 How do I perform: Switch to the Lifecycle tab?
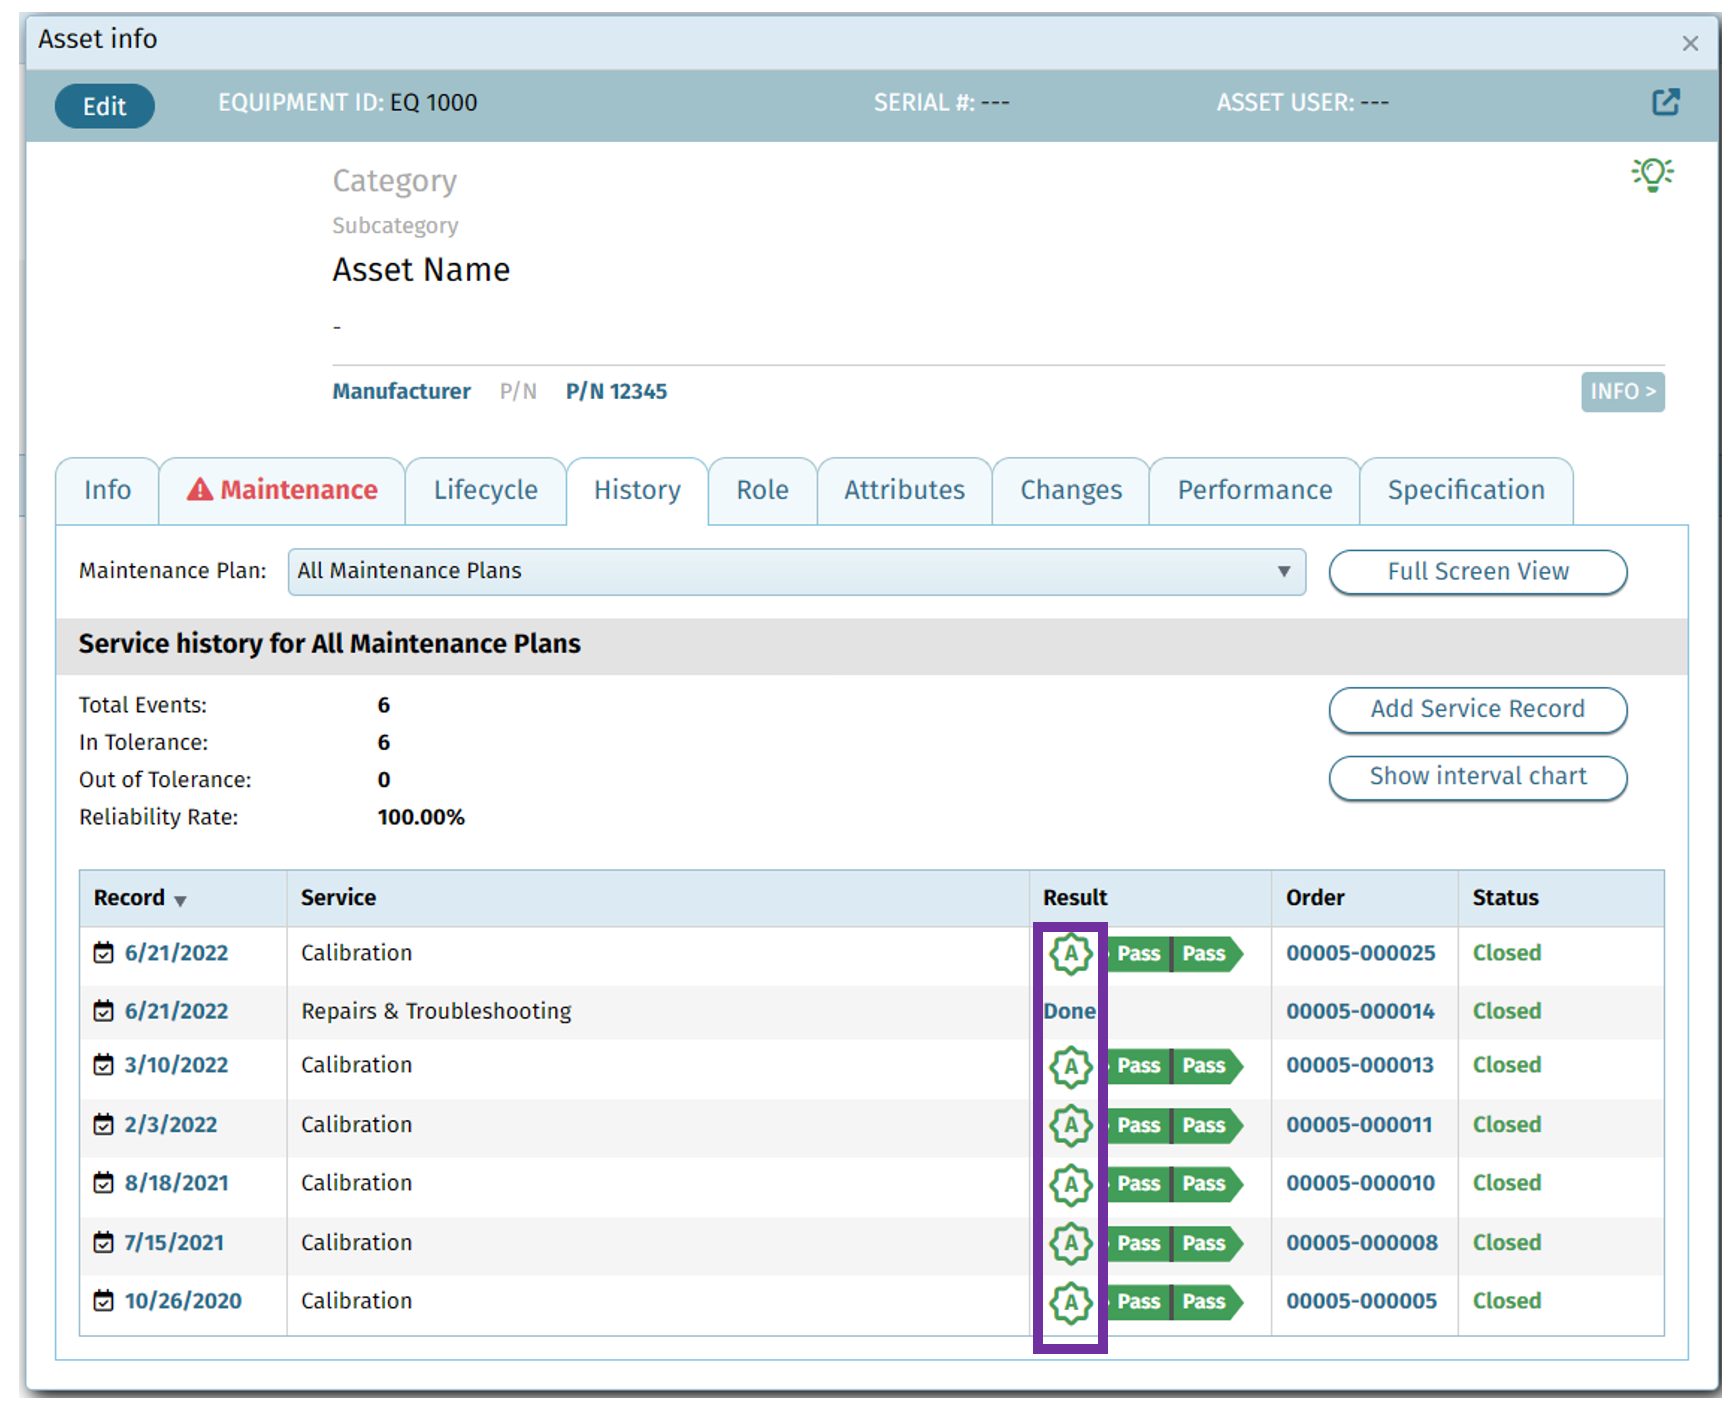[x=485, y=490]
